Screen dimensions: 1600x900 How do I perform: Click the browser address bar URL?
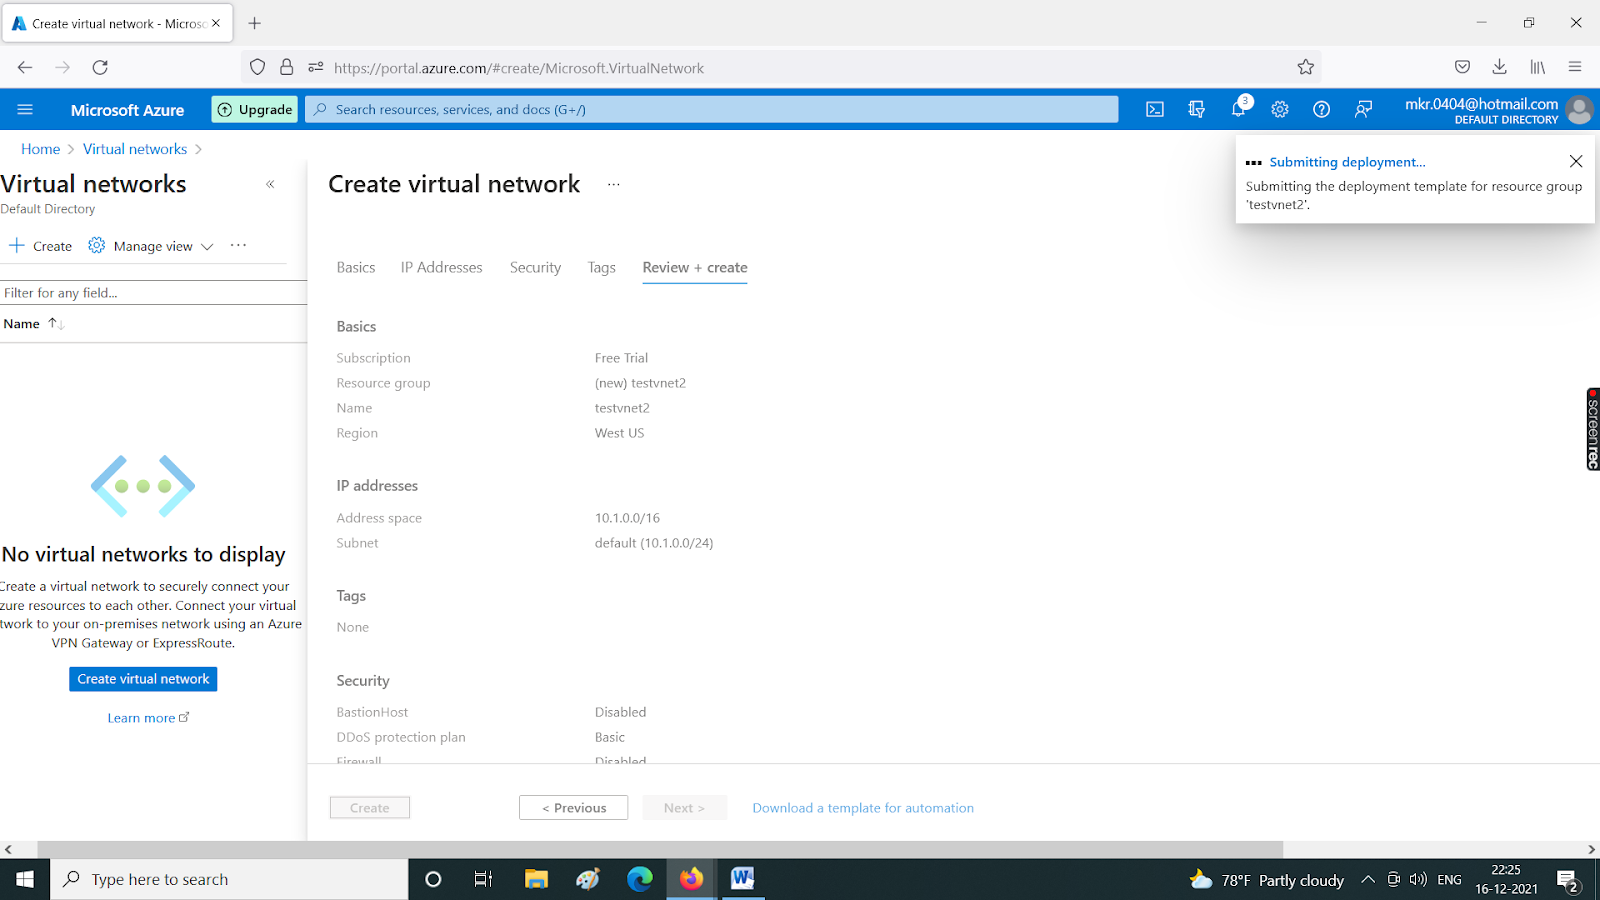click(519, 68)
